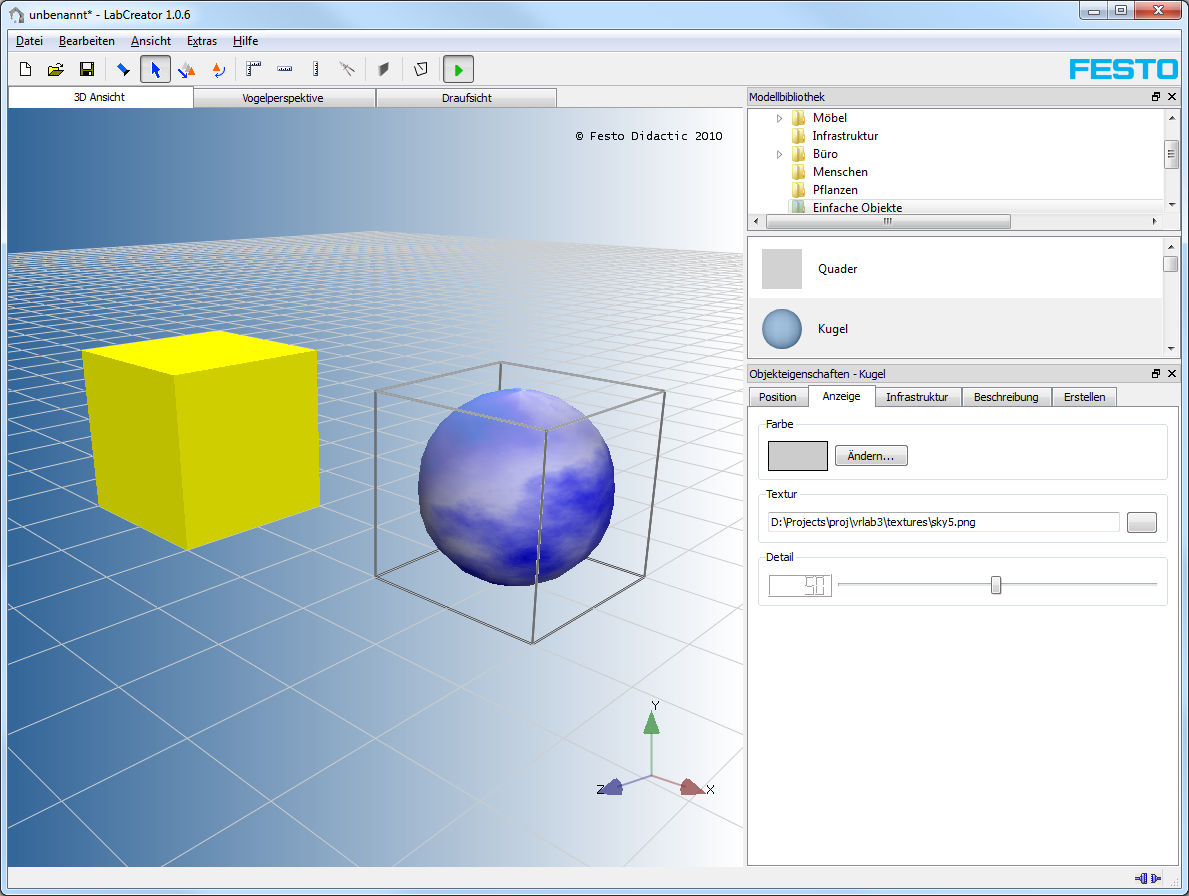Open the Ansicht menu
The width and height of the screenshot is (1189, 896).
151,41
